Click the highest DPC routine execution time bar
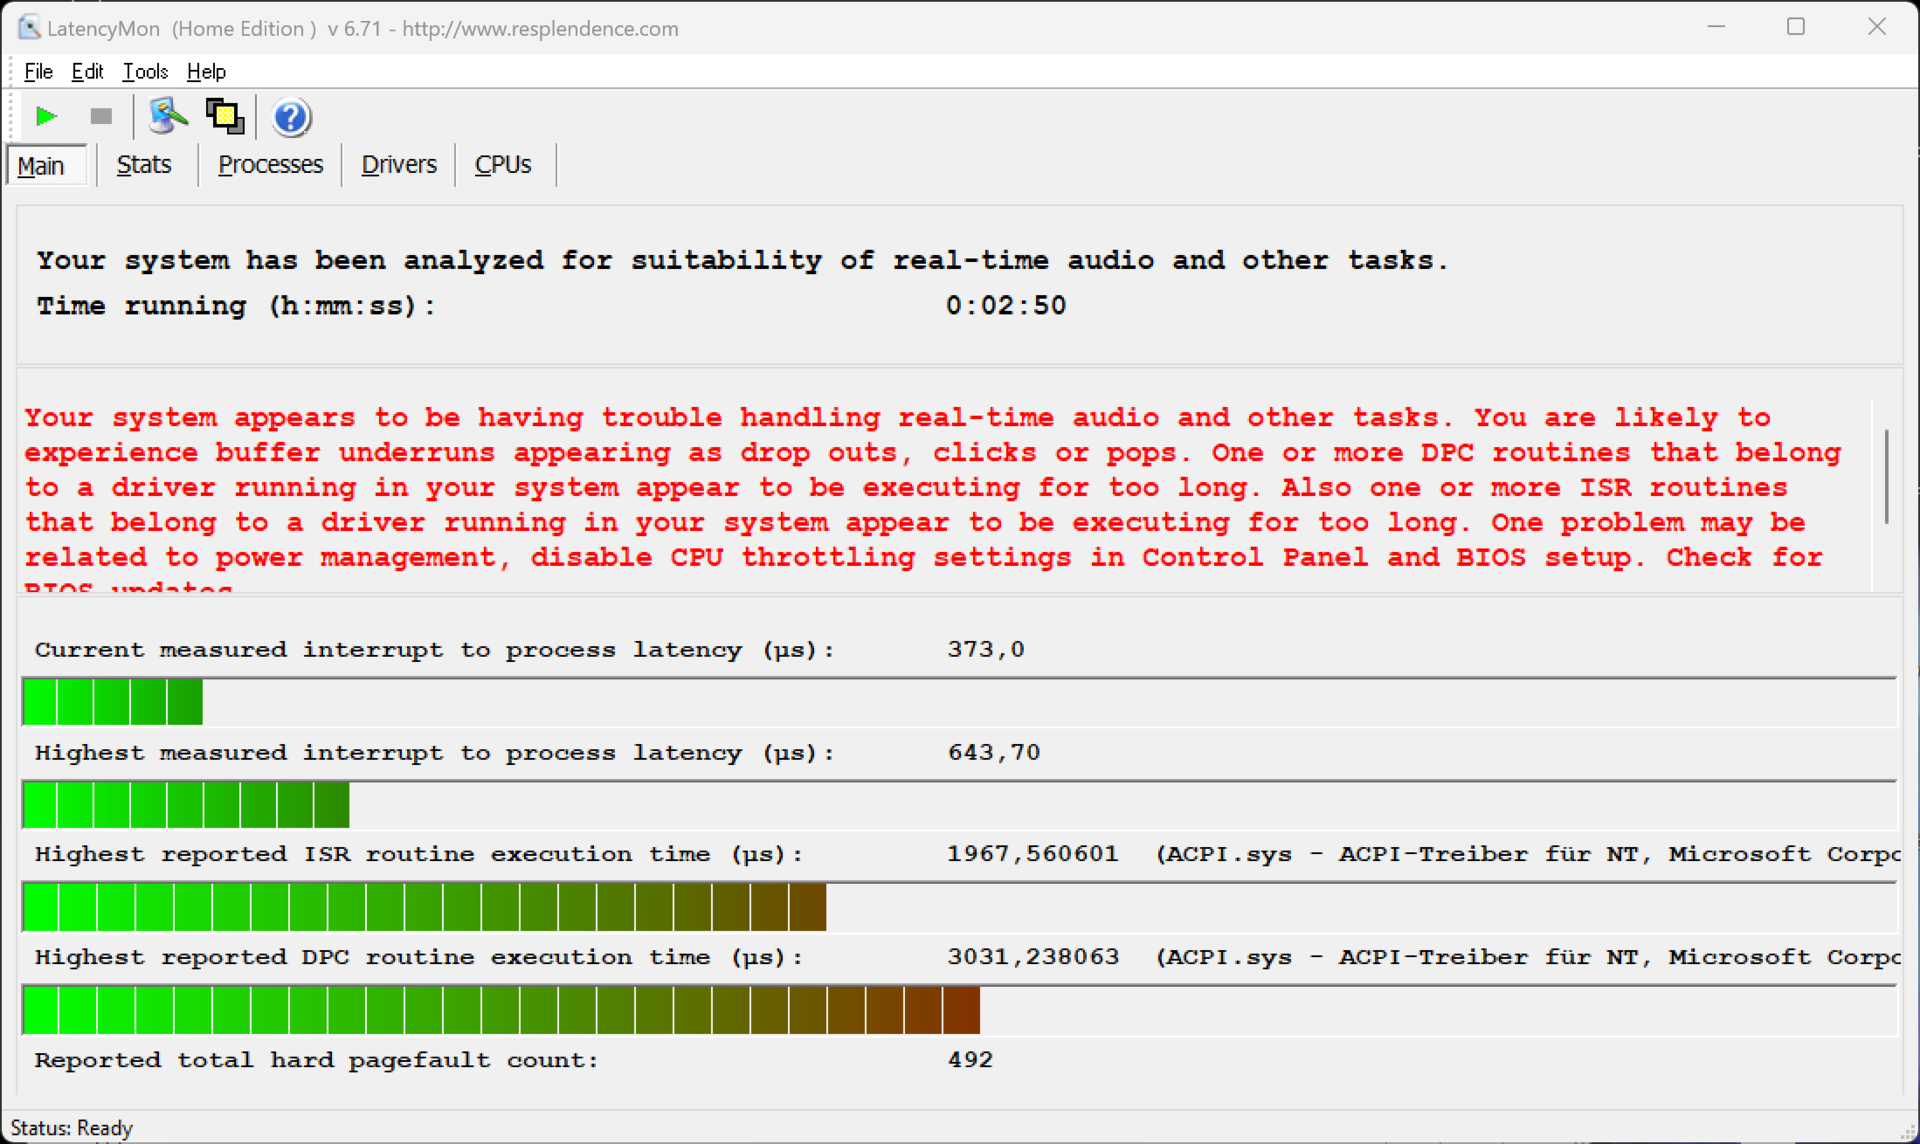 click(500, 1009)
